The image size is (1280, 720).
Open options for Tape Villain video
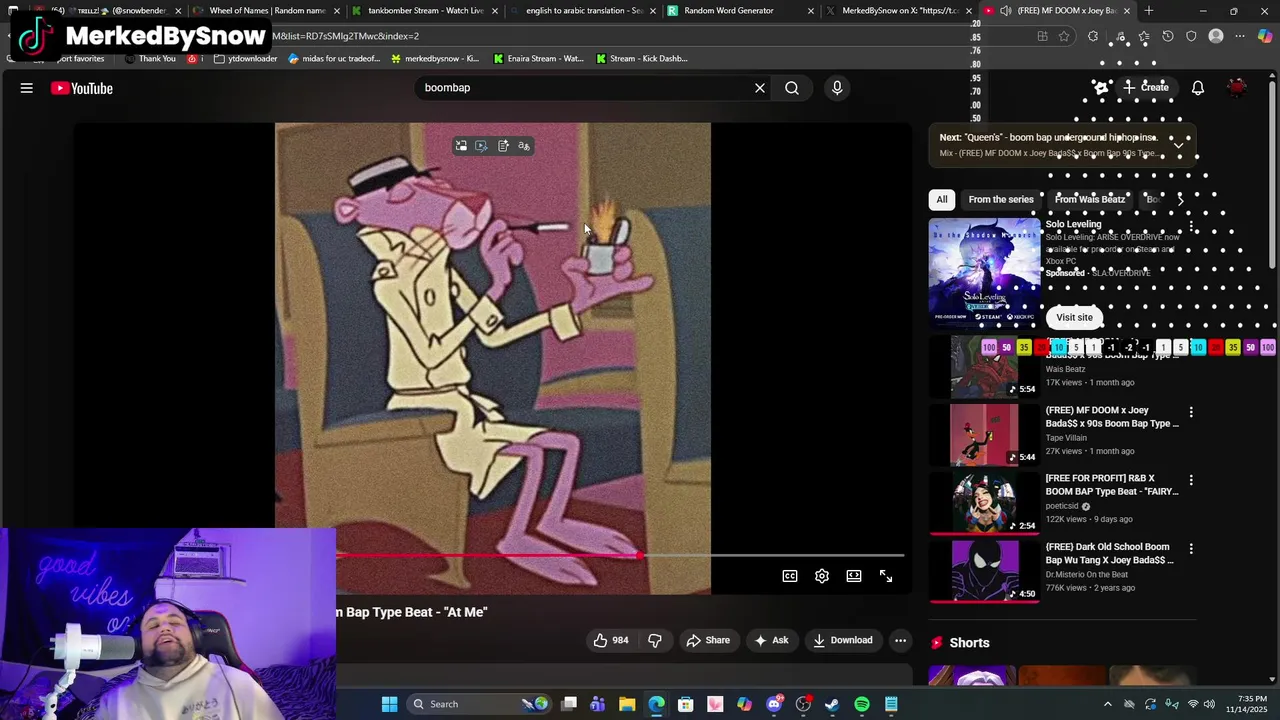pos(1191,412)
